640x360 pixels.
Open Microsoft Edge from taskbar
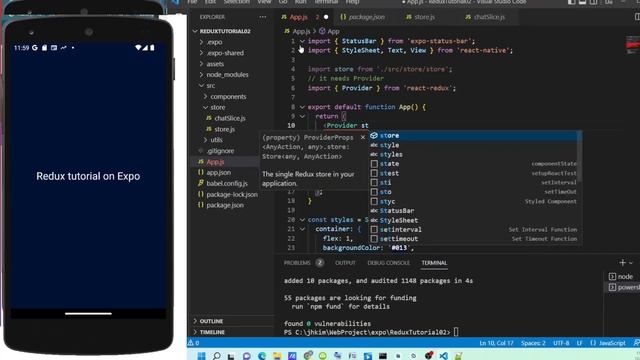262,356
